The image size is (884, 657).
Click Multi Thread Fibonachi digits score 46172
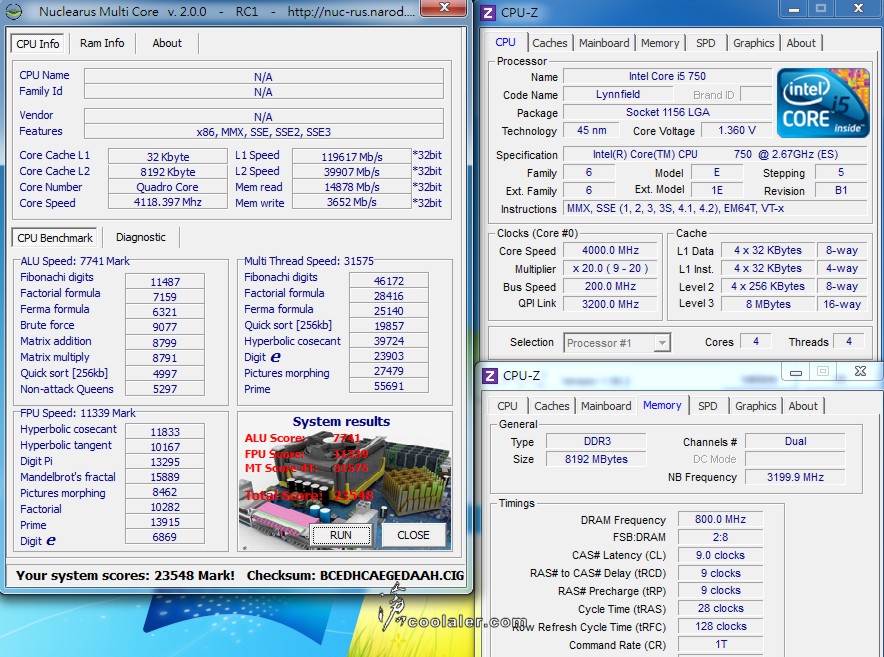[388, 280]
